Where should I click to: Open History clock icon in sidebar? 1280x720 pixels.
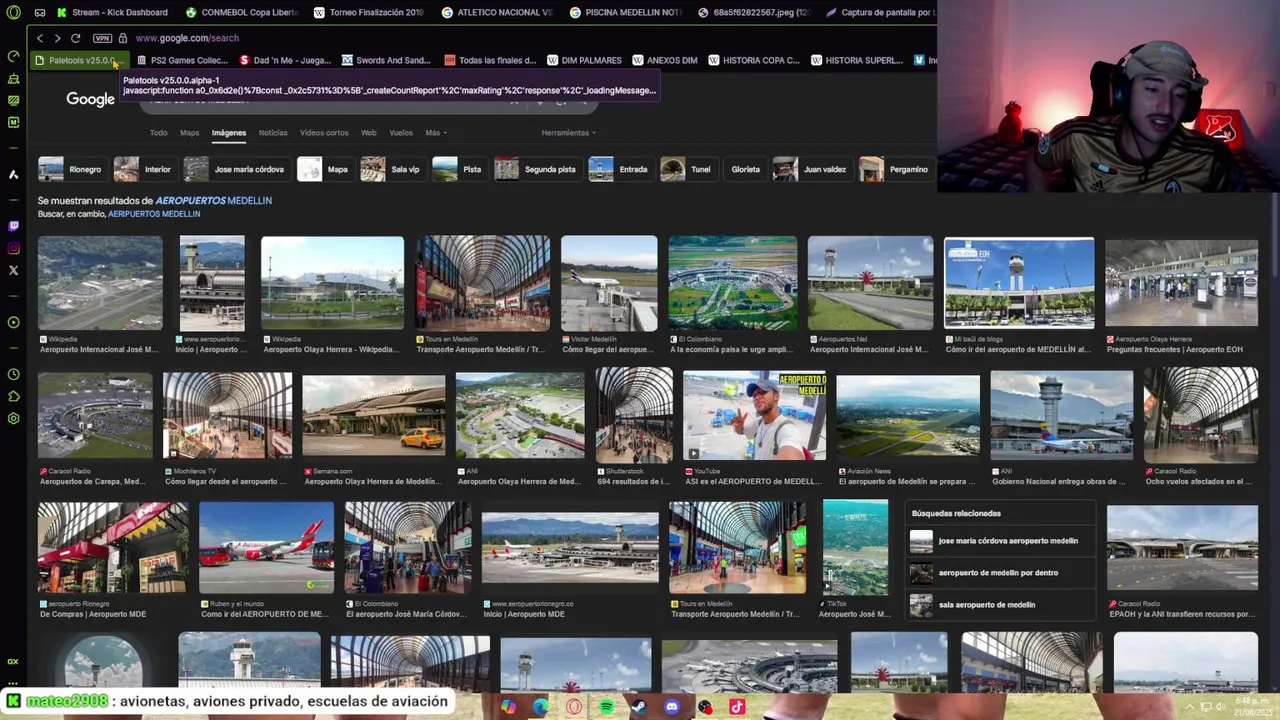[x=13, y=374]
